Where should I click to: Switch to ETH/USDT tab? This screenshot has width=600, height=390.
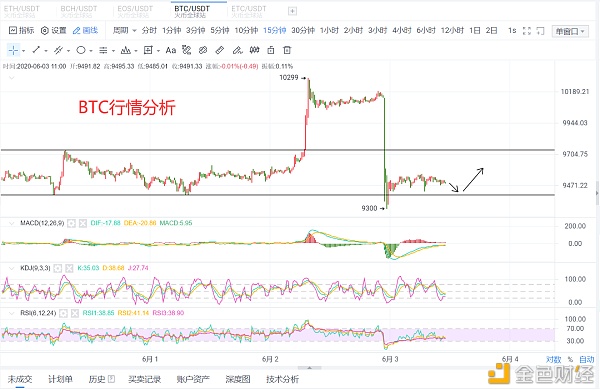pos(21,11)
